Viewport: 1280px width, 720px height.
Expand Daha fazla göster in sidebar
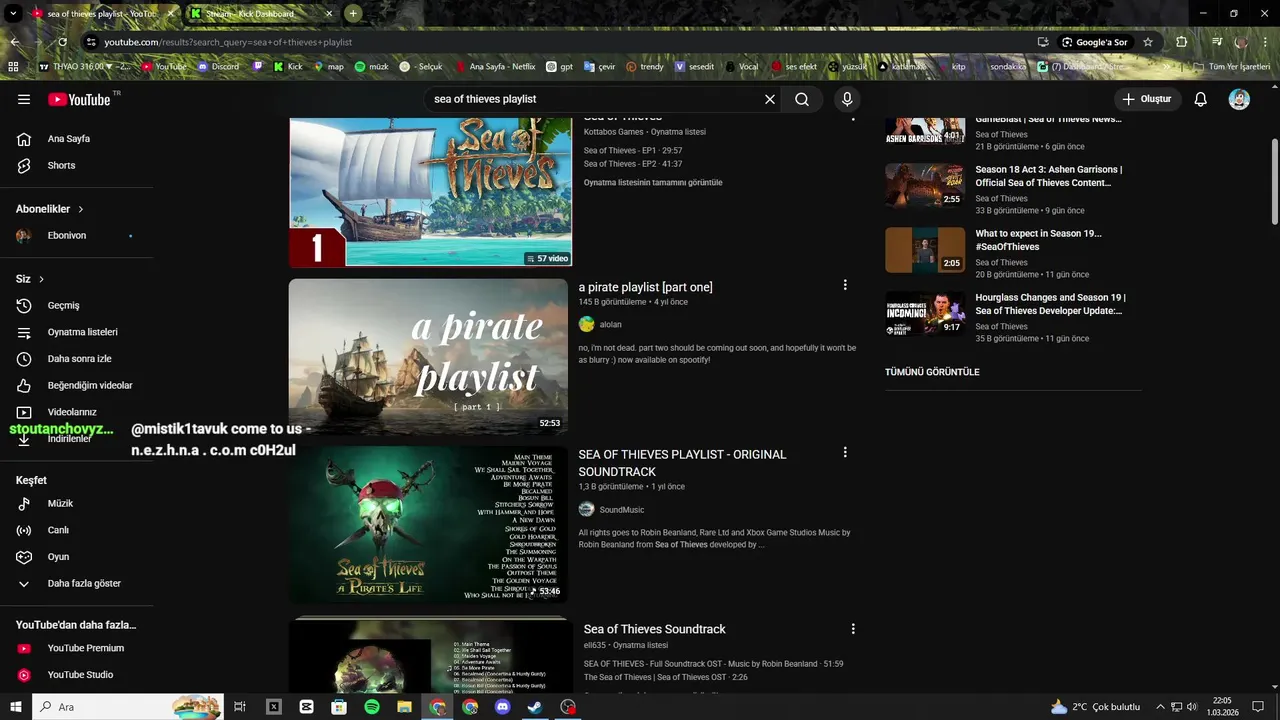[x=76, y=583]
